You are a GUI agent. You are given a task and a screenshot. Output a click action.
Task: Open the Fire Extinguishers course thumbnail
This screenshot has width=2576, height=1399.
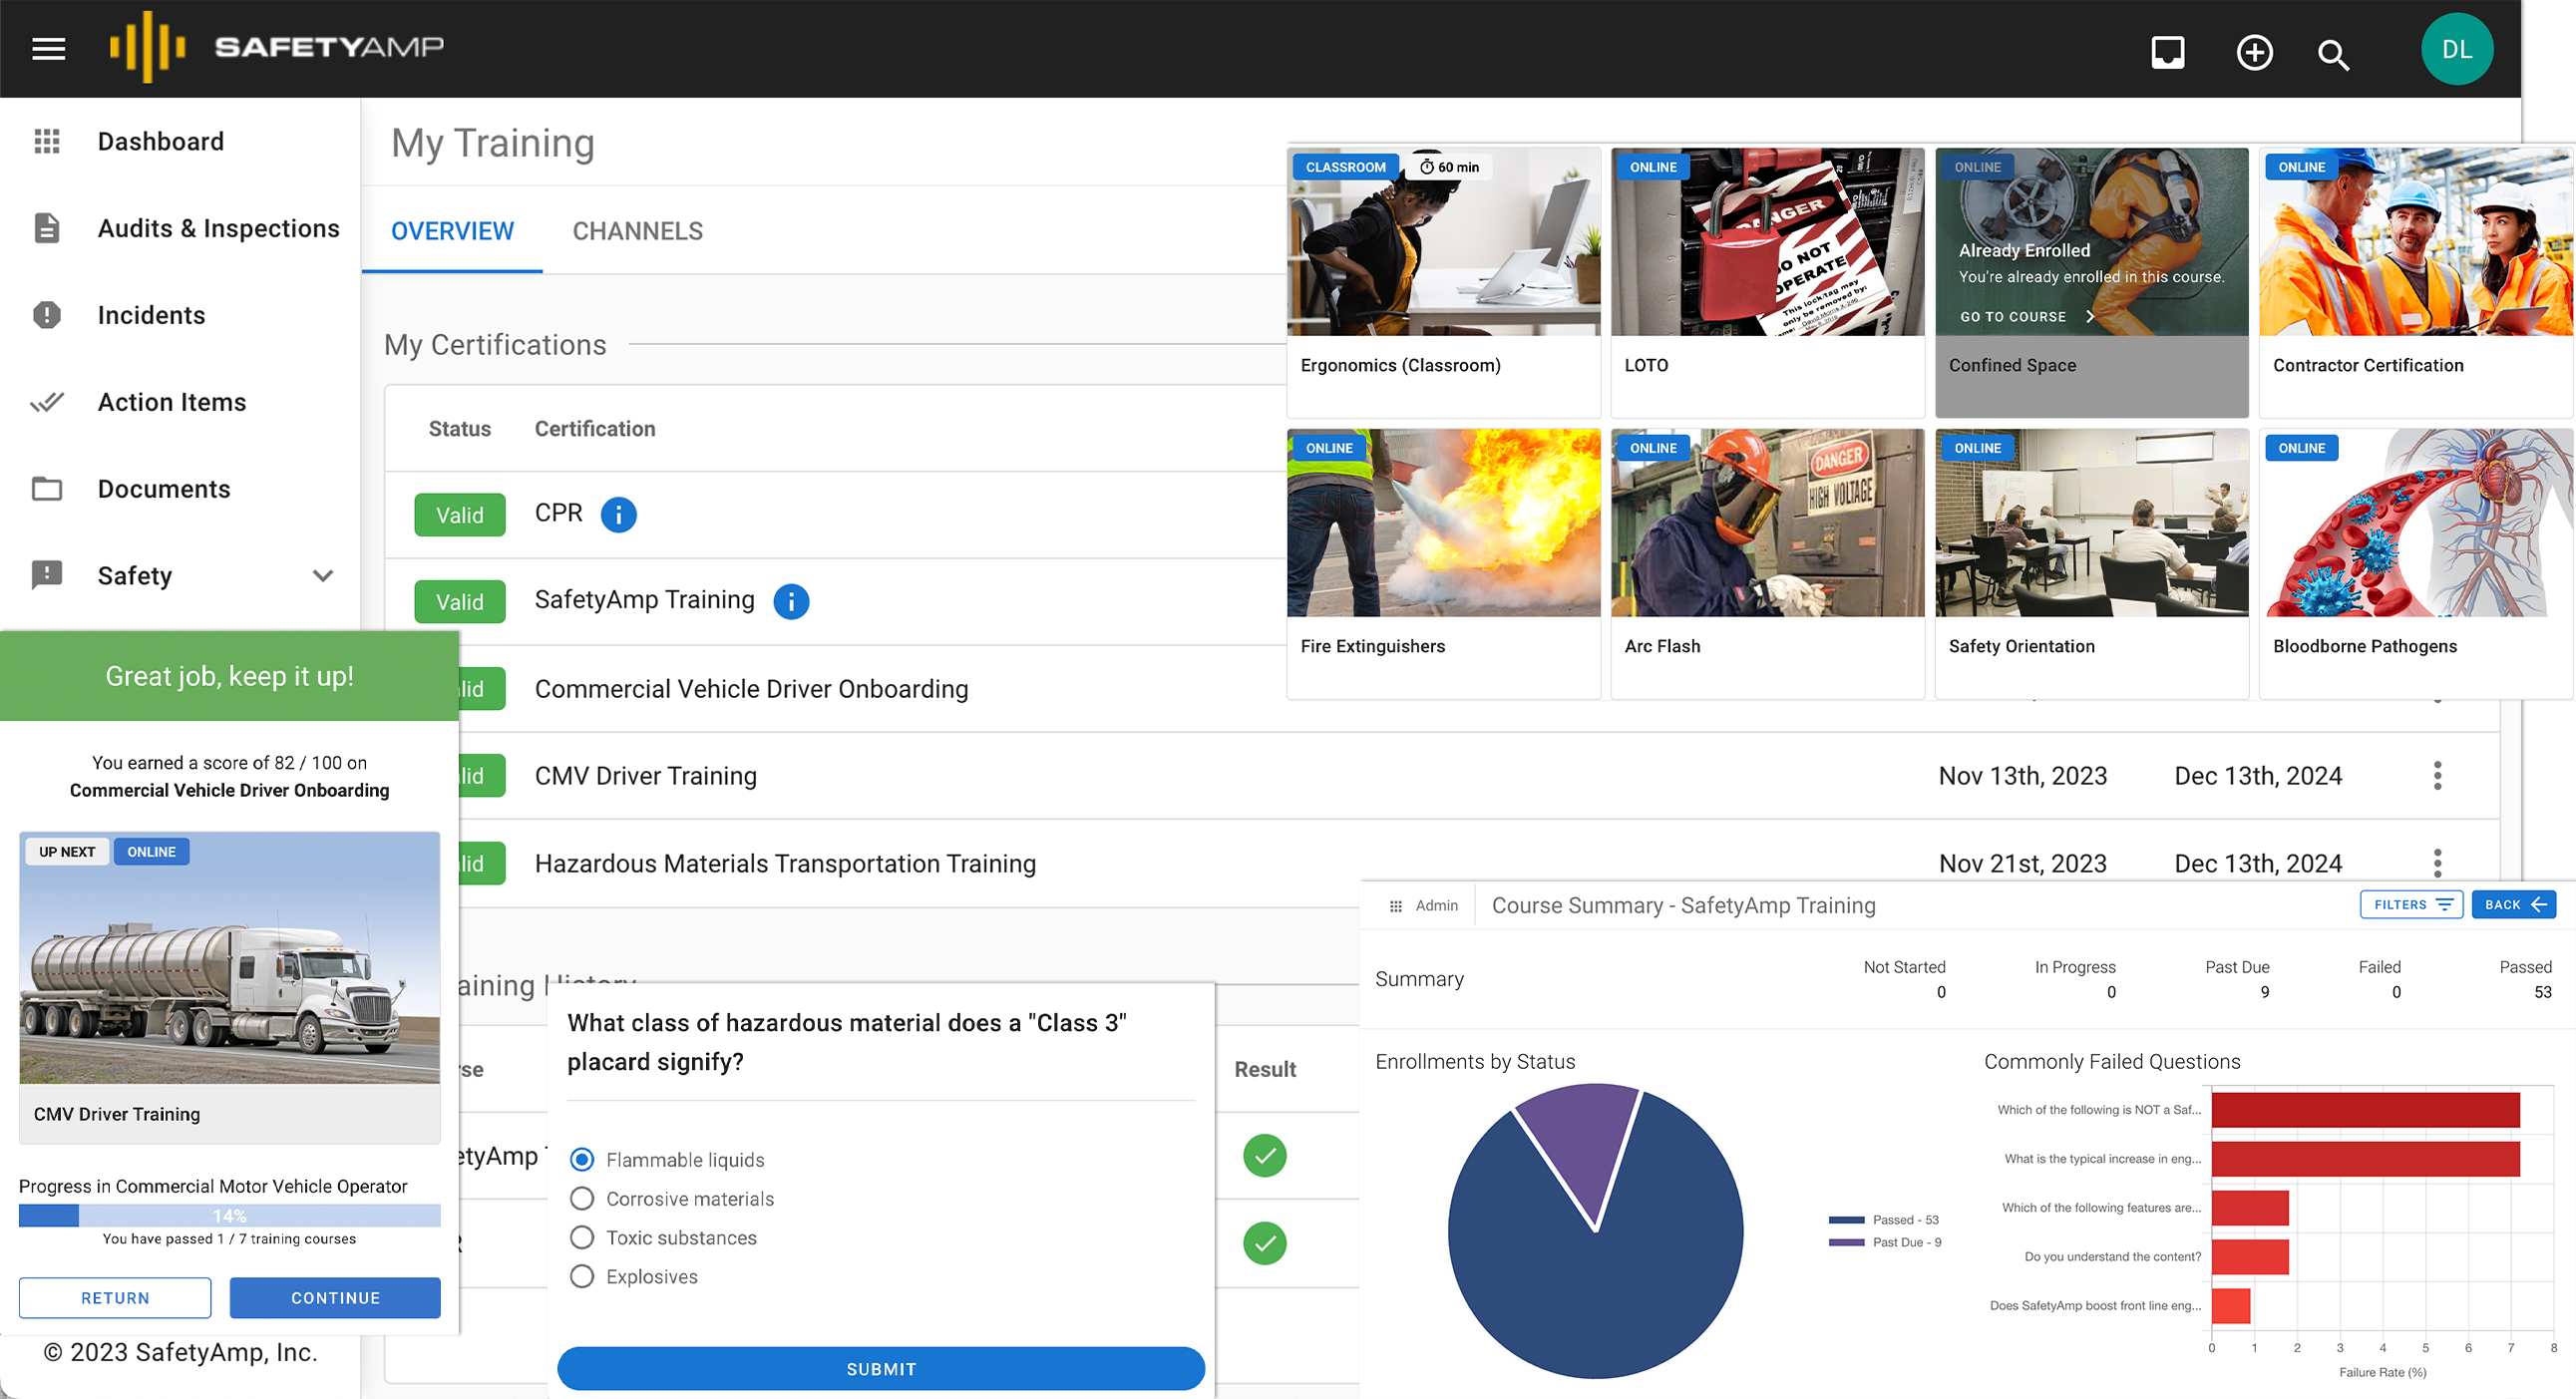tap(1444, 523)
